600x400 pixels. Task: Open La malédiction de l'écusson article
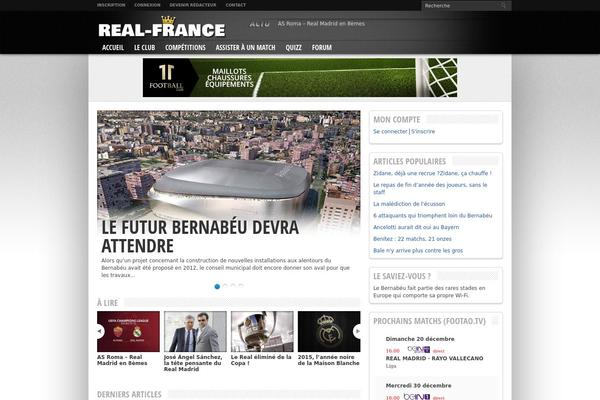pos(409,204)
